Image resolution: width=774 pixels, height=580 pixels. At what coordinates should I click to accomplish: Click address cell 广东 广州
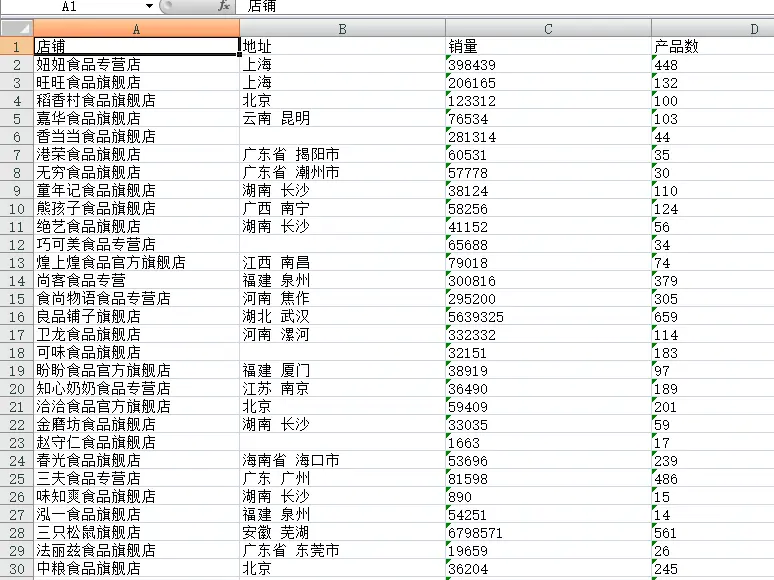[343, 479]
